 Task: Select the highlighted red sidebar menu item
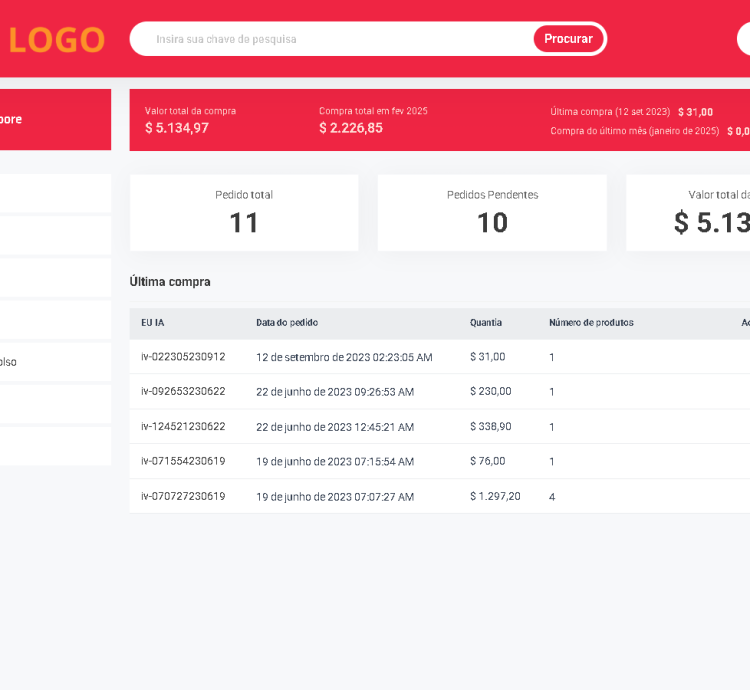(55, 119)
